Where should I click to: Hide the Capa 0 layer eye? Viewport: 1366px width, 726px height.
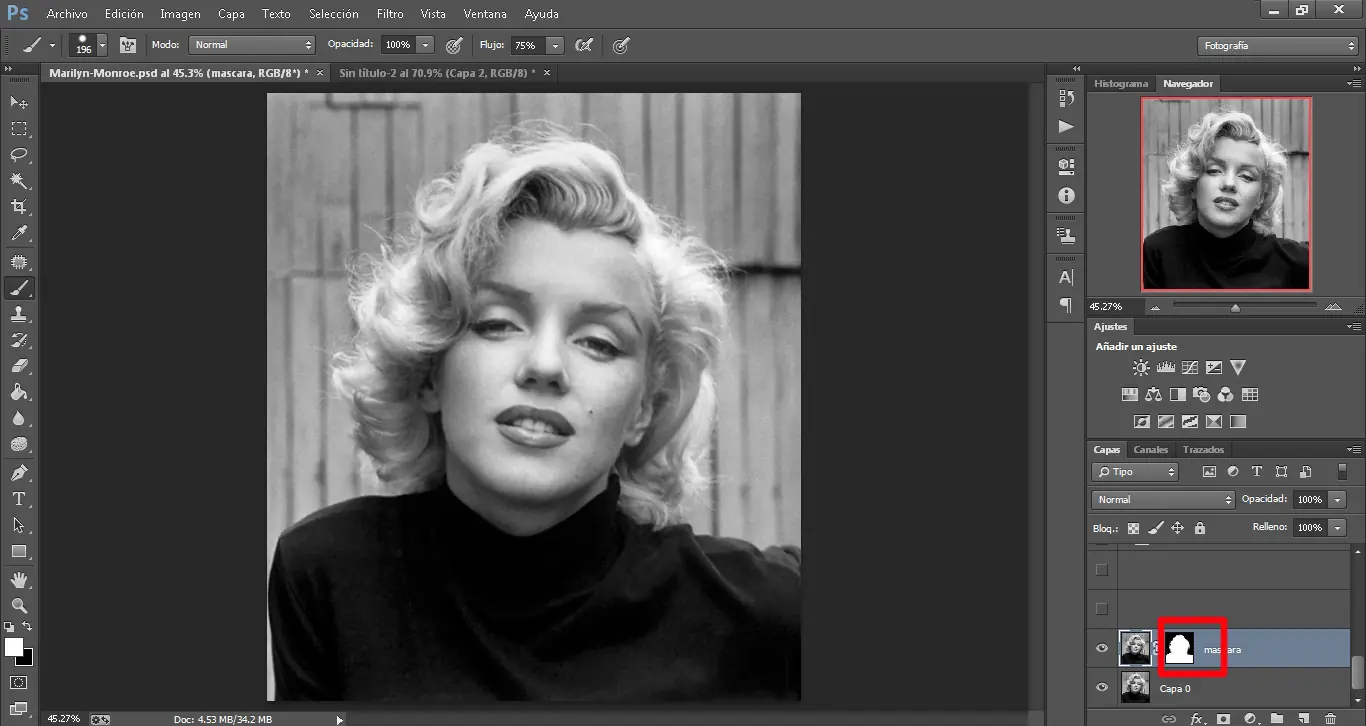1102,688
